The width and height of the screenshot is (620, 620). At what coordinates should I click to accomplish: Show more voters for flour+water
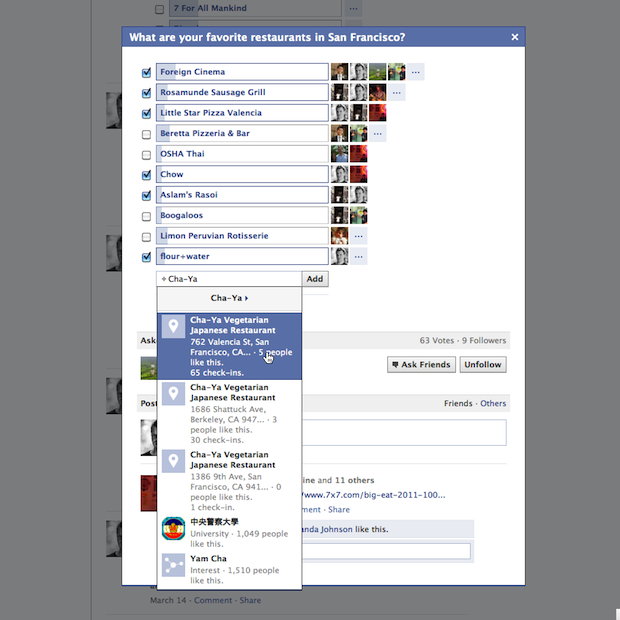tap(359, 256)
